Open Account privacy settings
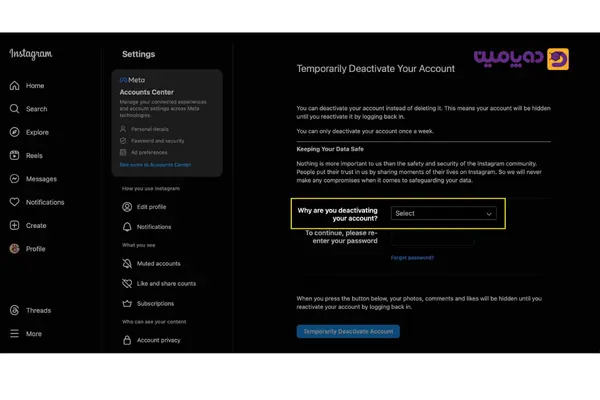This screenshot has width=600, height=400. coord(158,340)
